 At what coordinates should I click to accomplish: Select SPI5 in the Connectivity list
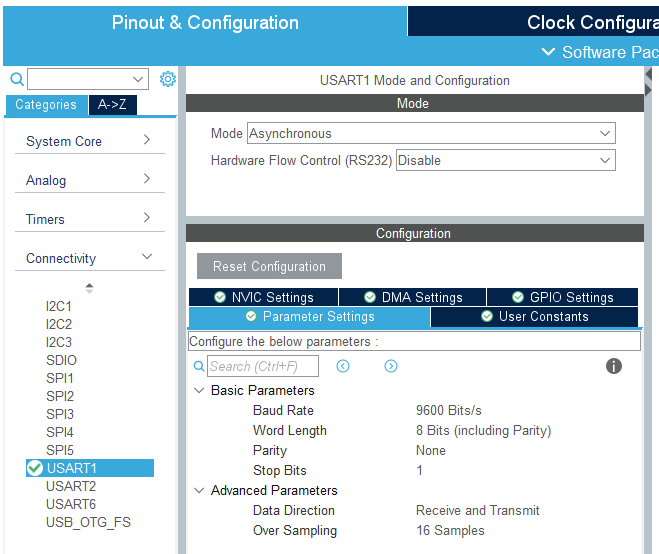click(60, 450)
